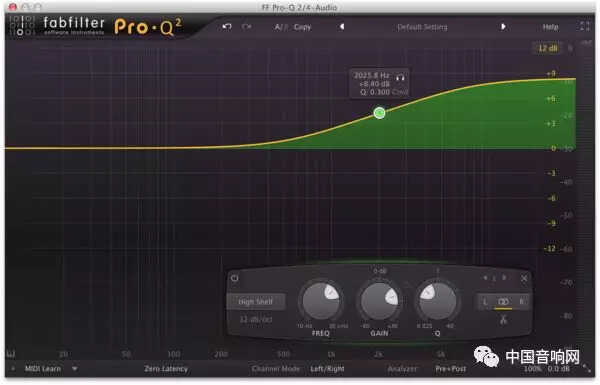Toggle the piano display icon at bottom left
The width and height of the screenshot is (600, 385).
click(11, 354)
